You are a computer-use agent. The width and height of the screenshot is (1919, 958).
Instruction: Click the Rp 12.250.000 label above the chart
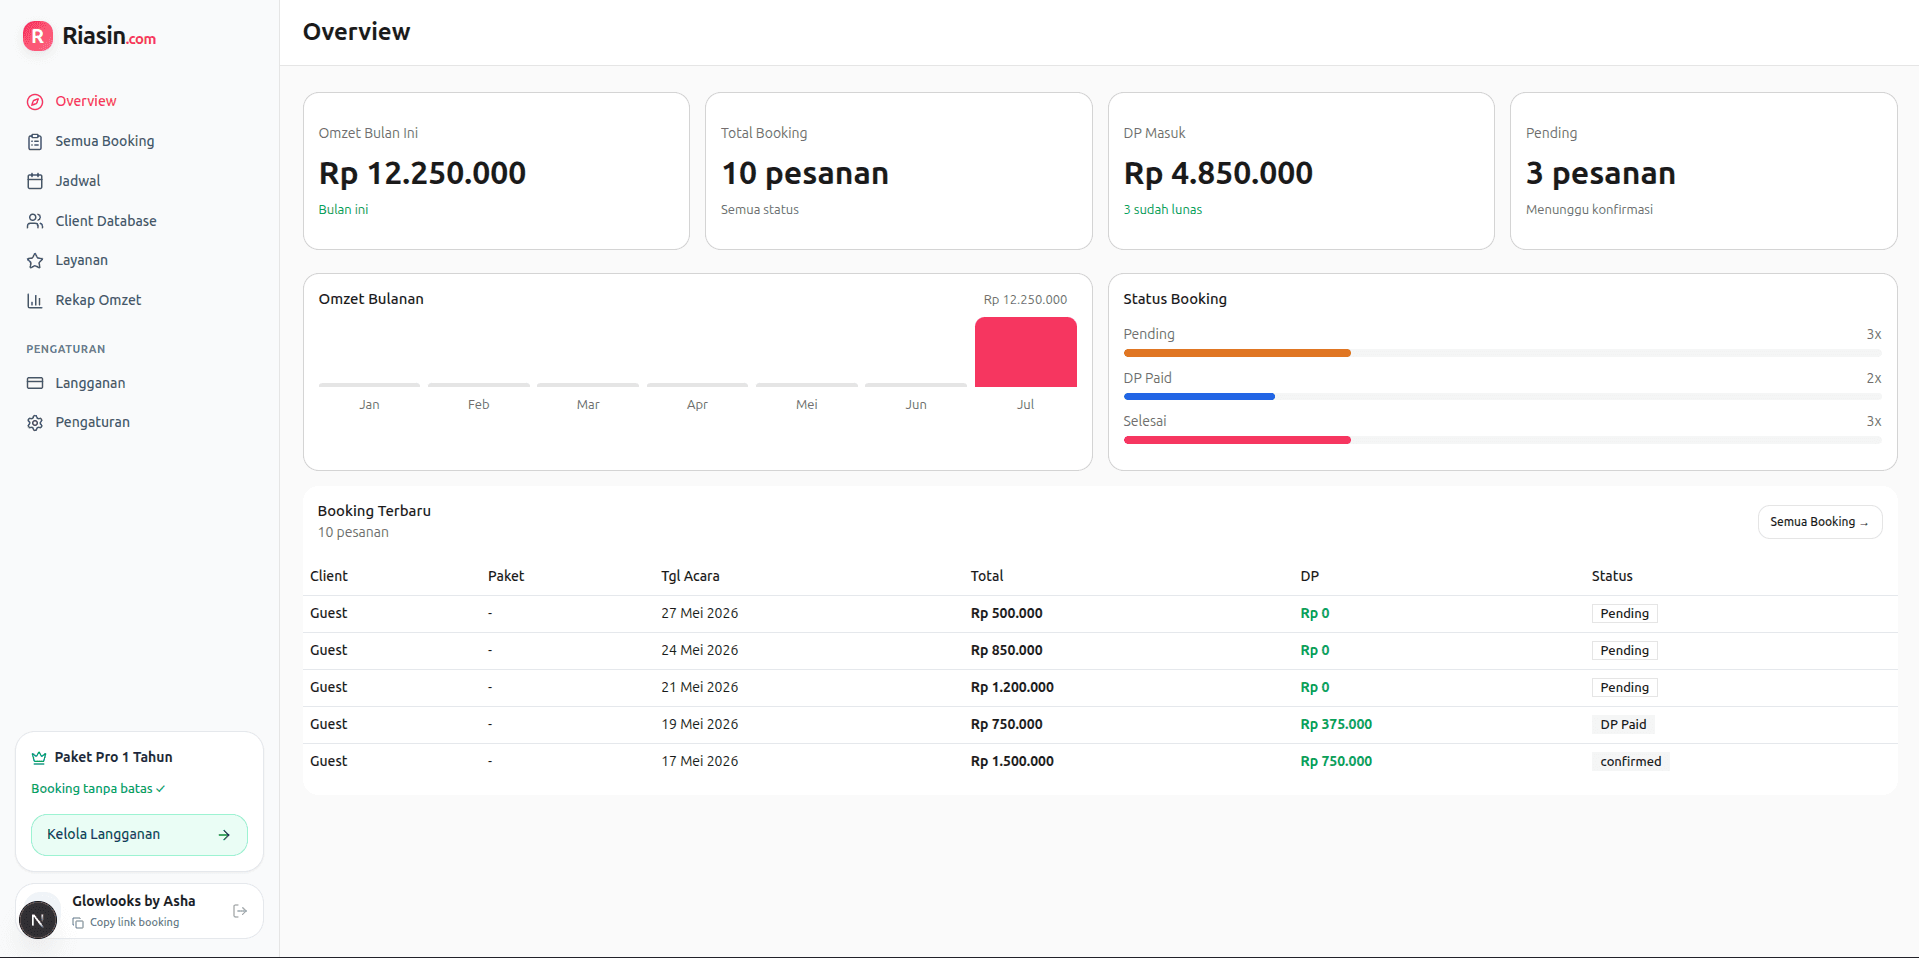1025,300
